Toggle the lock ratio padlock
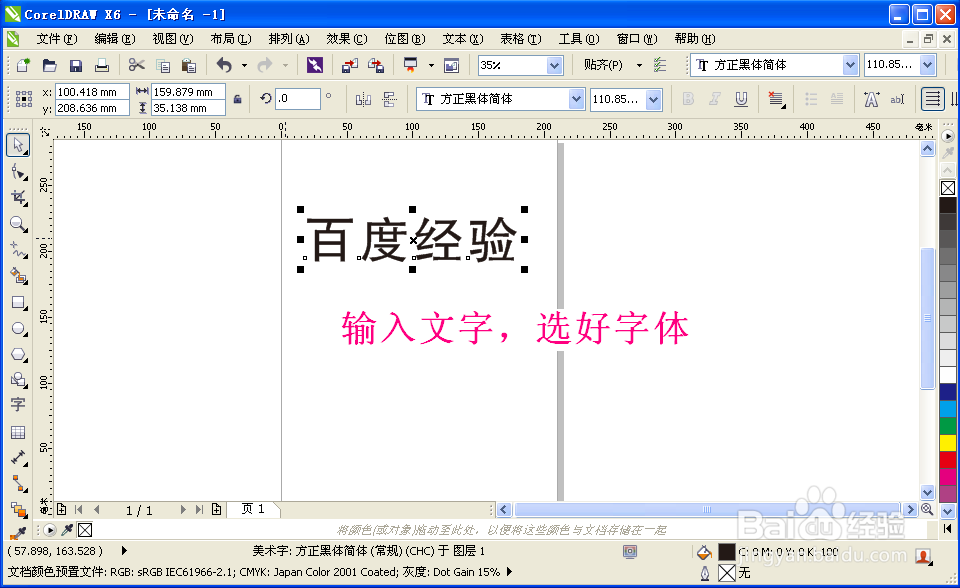 (x=238, y=99)
